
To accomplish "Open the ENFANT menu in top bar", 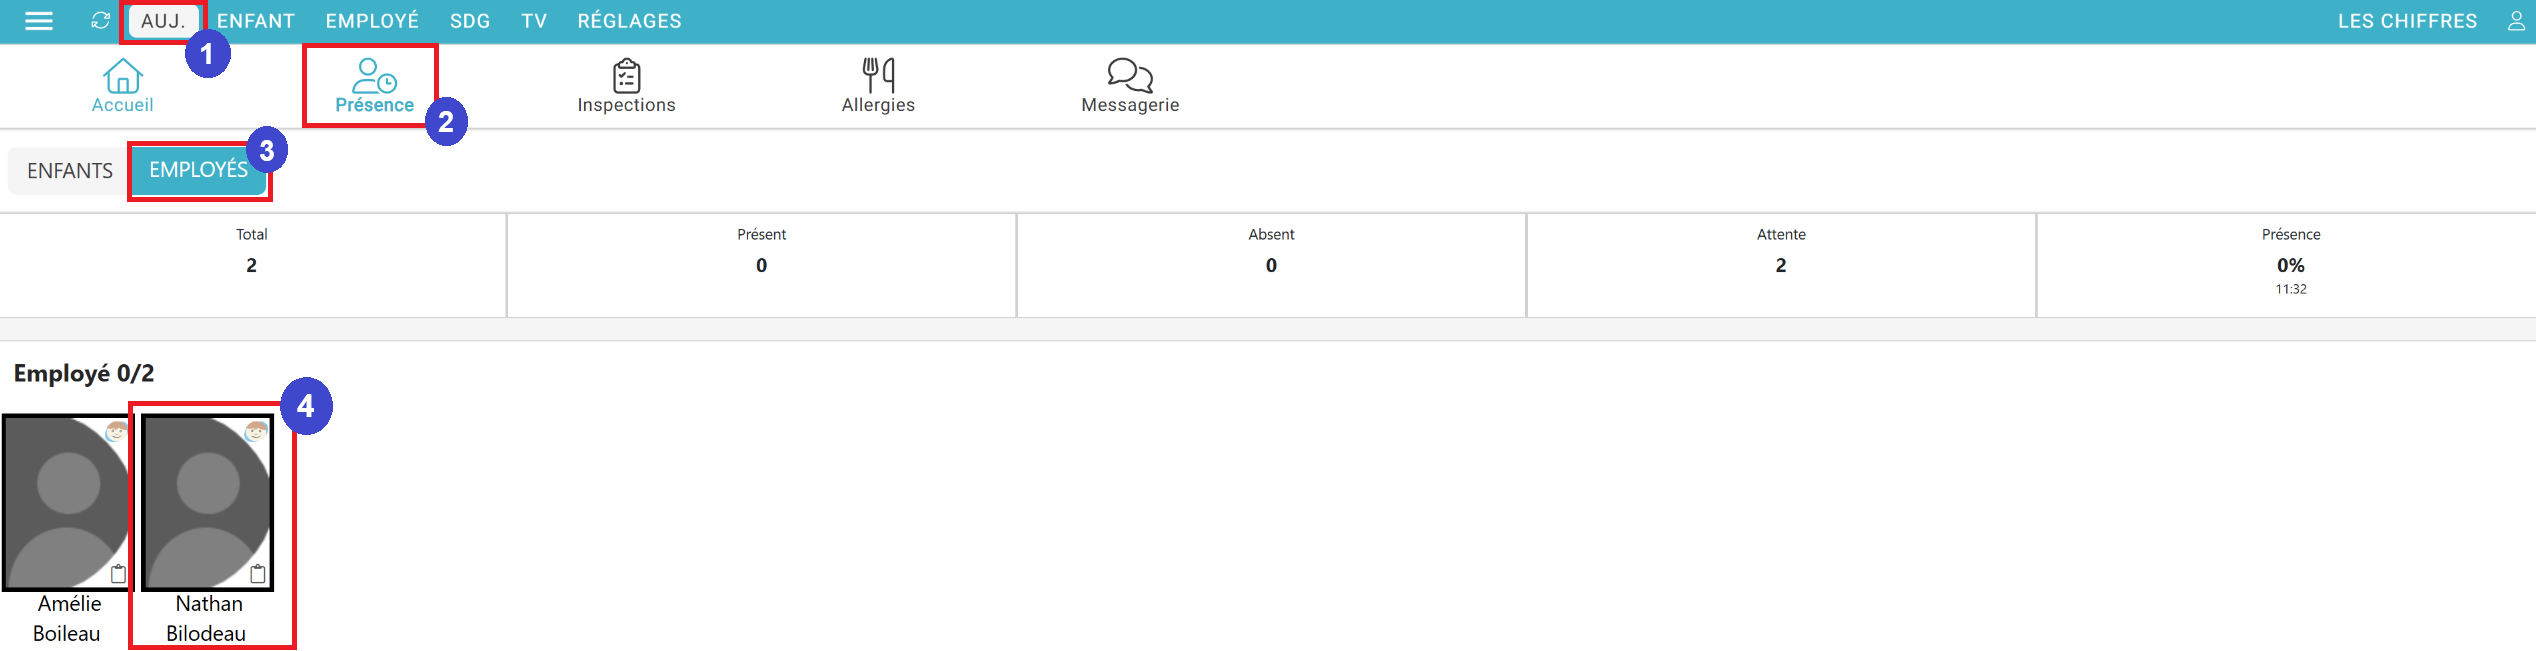I will [x=256, y=21].
